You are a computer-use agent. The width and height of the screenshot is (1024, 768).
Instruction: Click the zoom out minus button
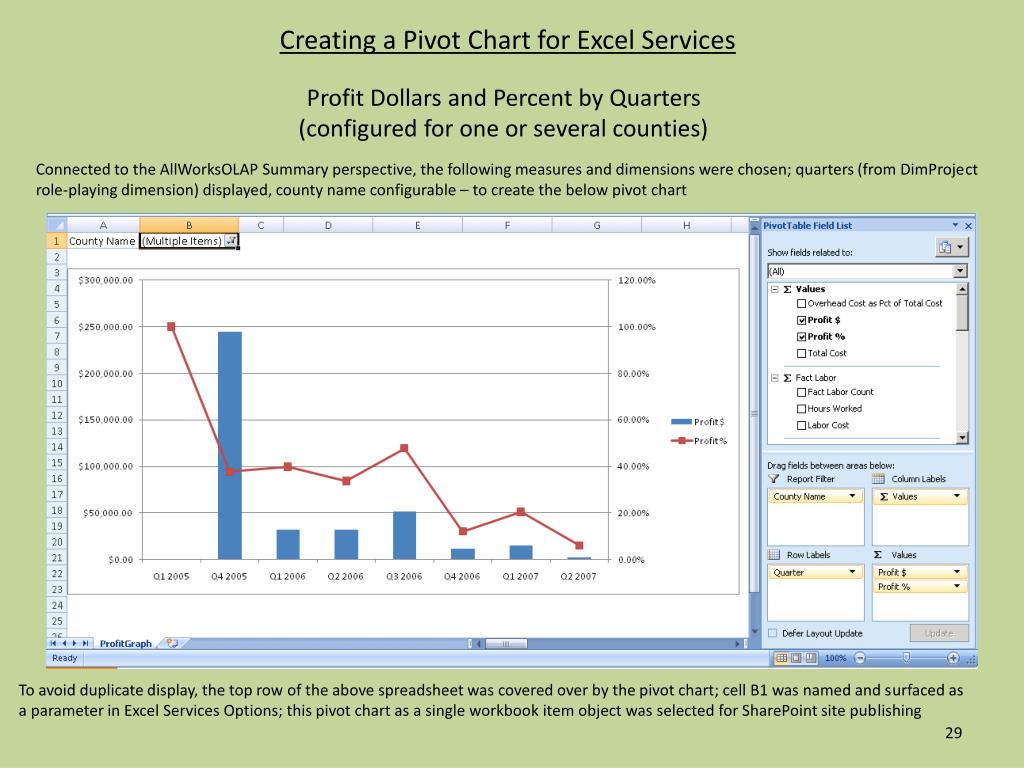[859, 658]
